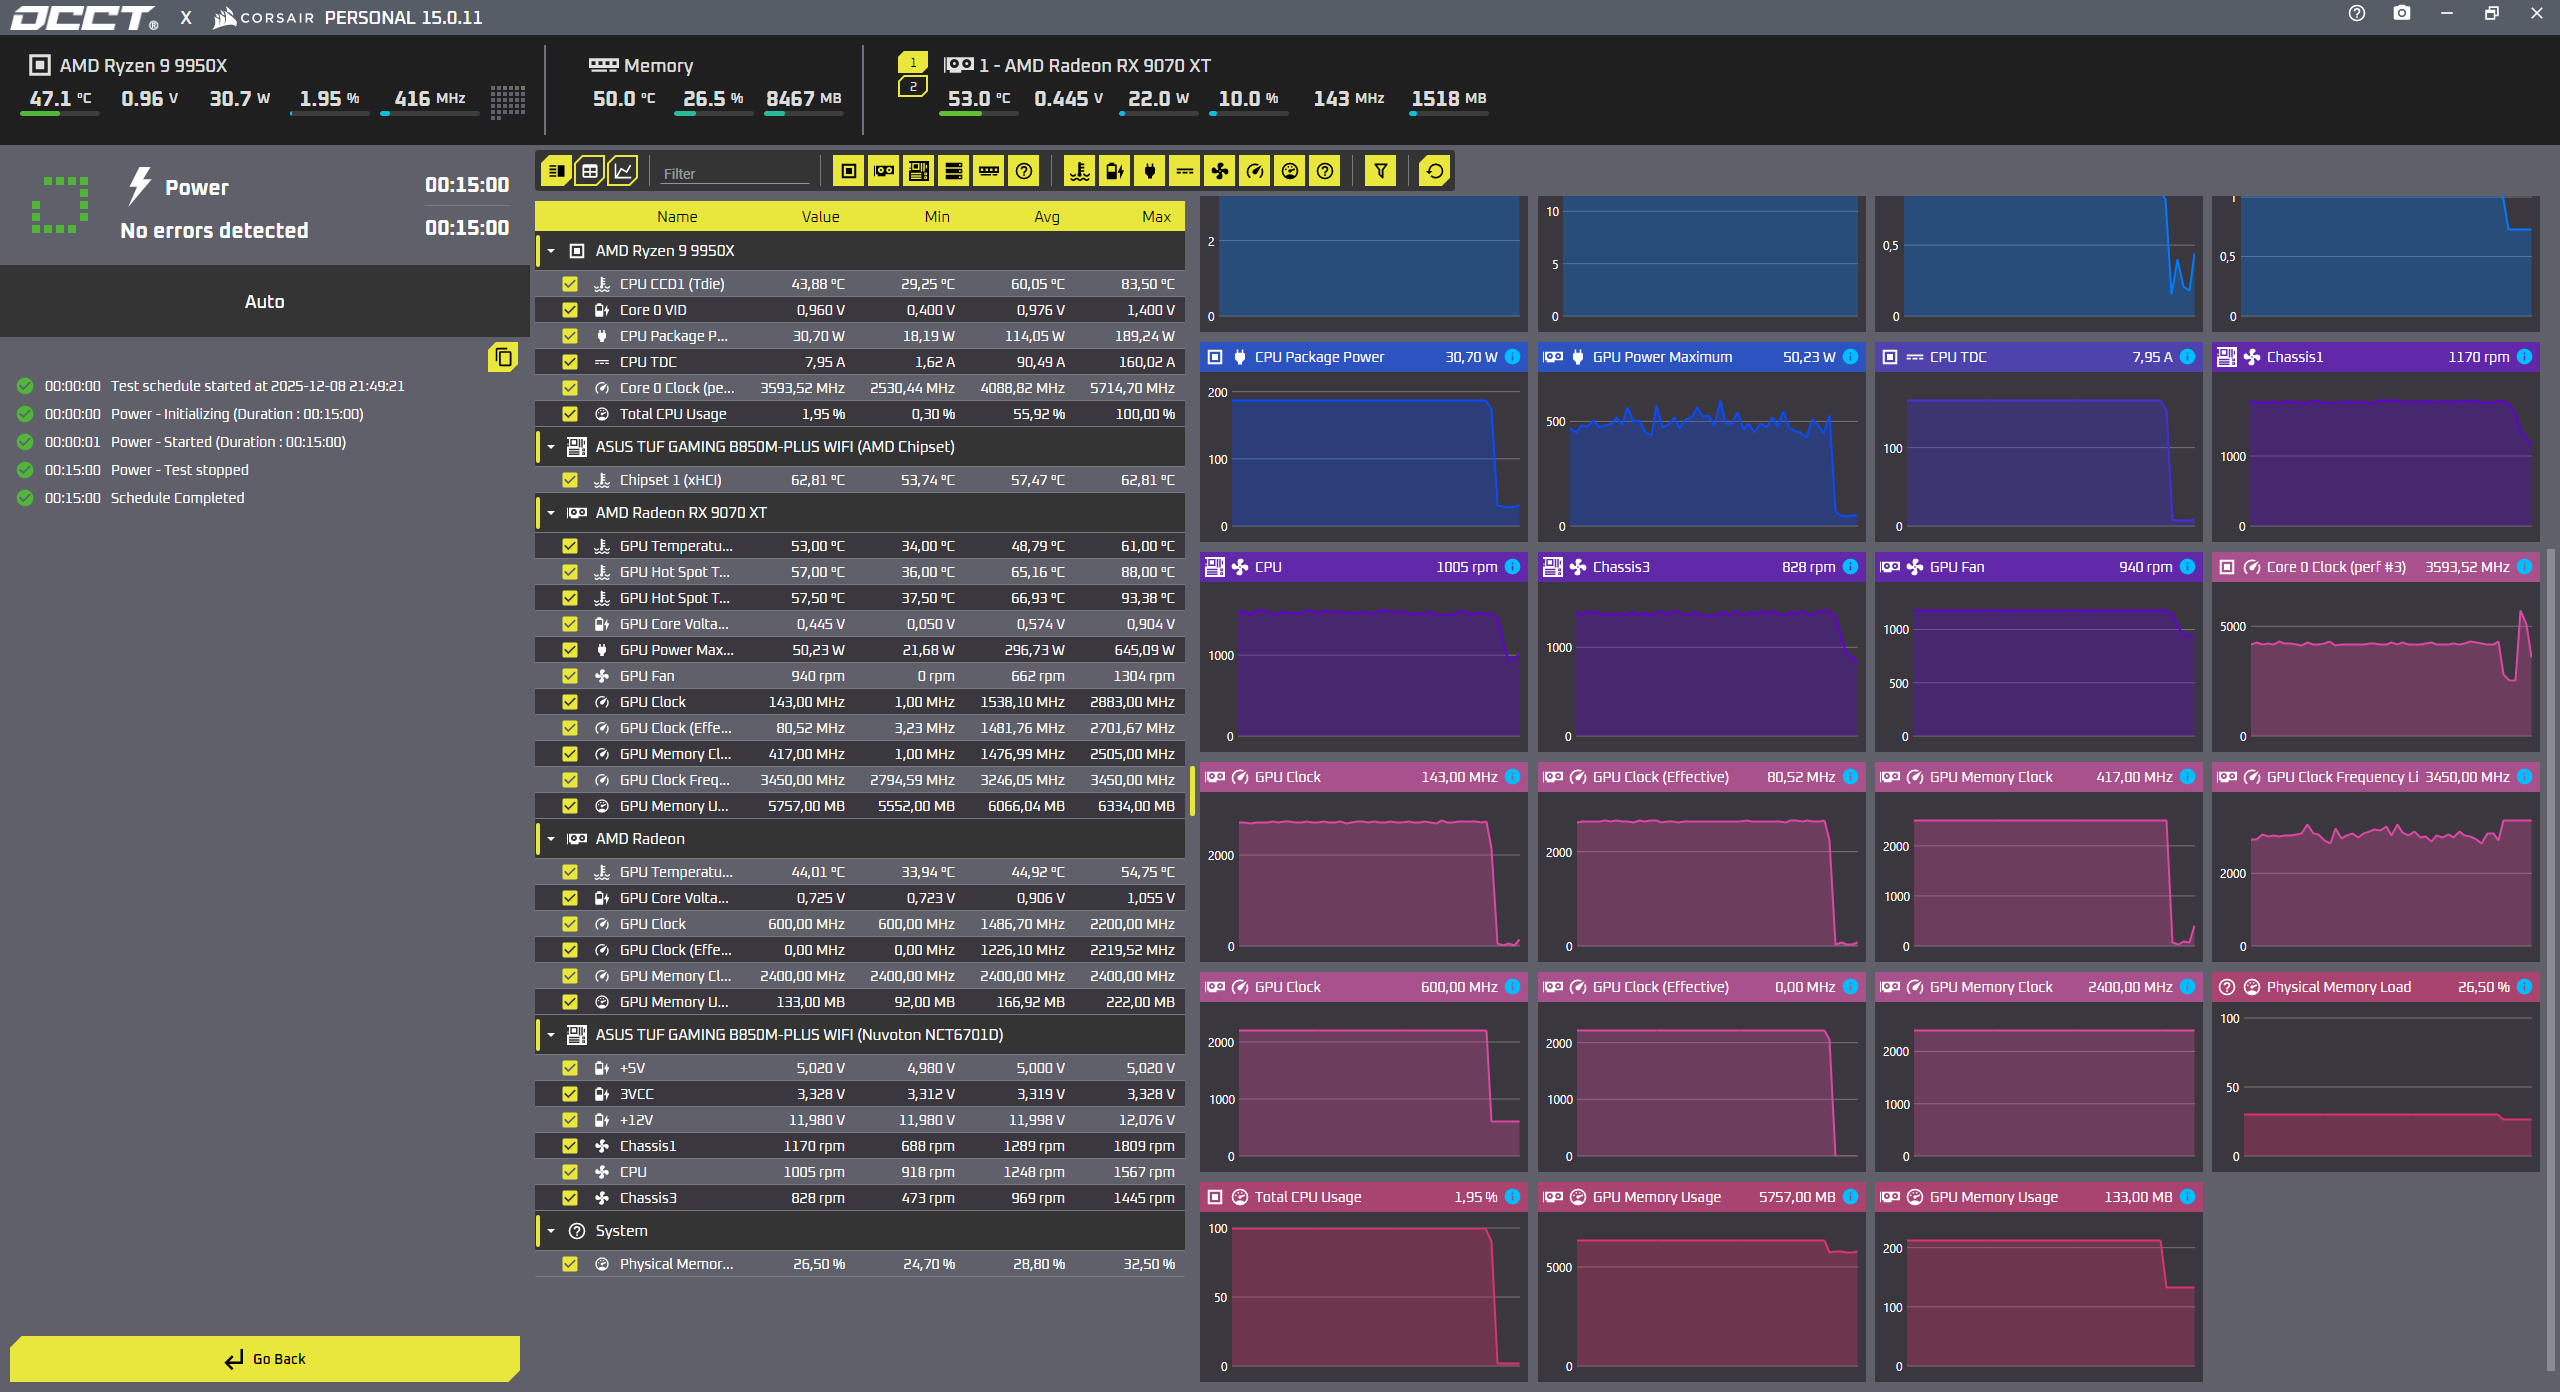Collapse the AMD Ryzen 9 9950X group
Image resolution: width=2560 pixels, height=1392 pixels.
[551, 251]
